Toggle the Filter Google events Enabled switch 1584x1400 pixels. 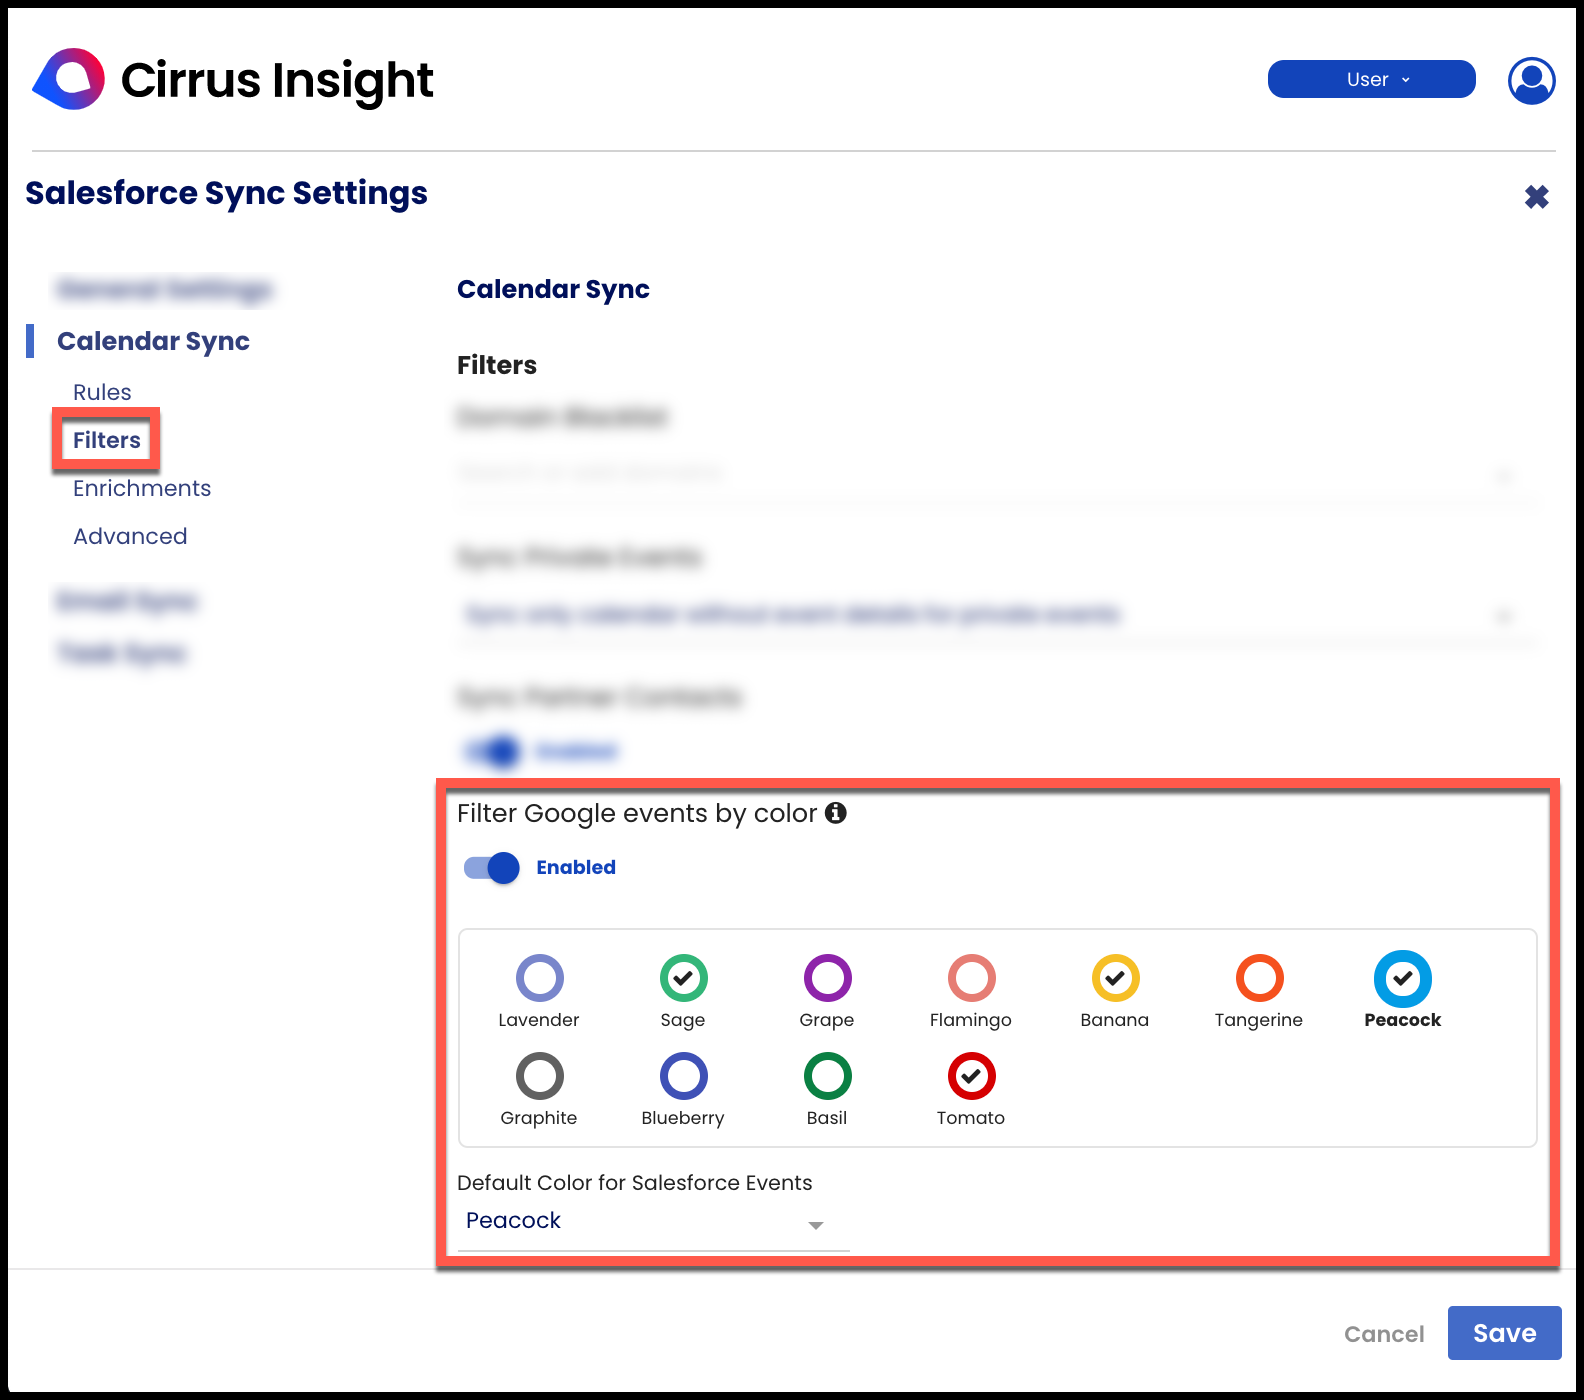point(492,867)
